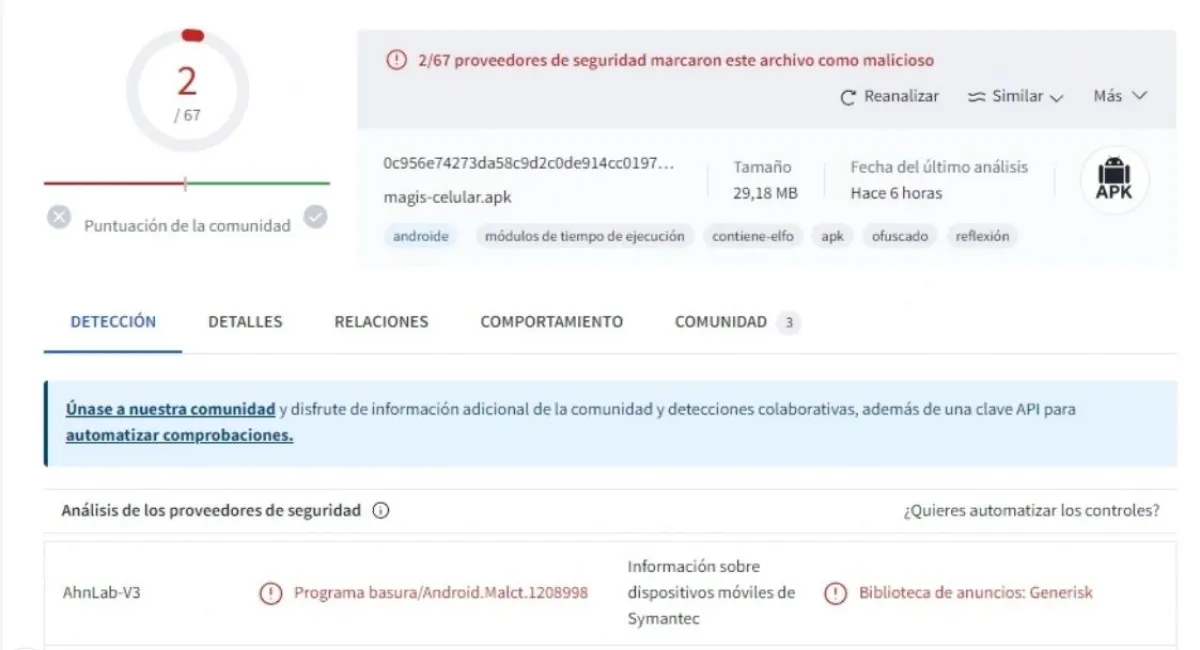
Task: Follow the automatizar comprobaciones link
Action: point(179,436)
